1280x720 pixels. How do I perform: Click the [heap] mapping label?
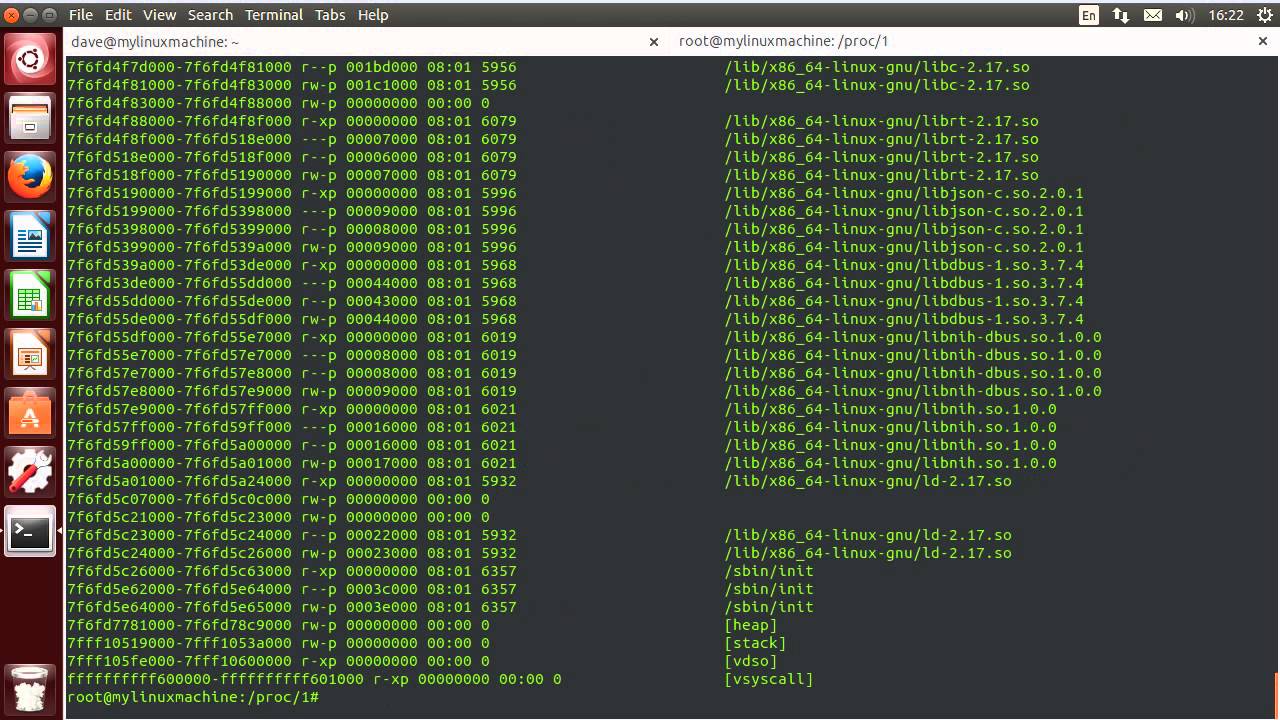coord(751,625)
